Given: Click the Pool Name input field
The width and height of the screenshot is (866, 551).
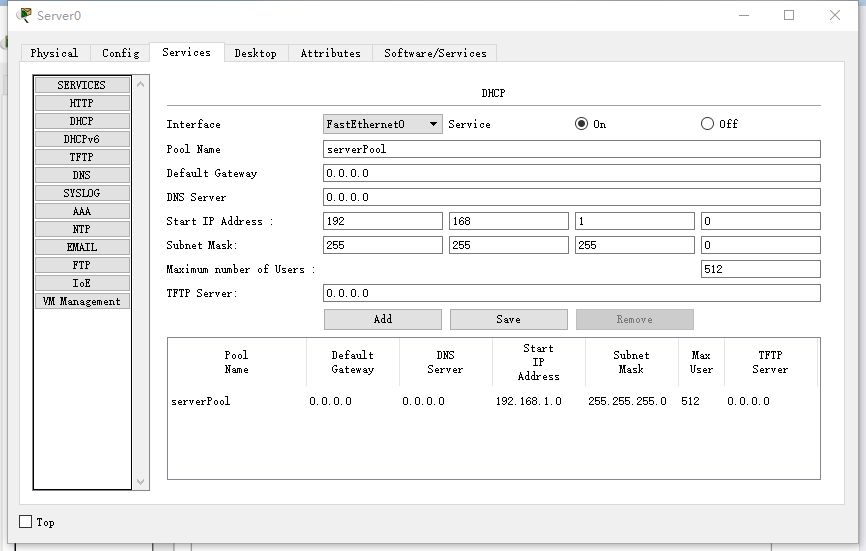Looking at the screenshot, I should click(571, 149).
